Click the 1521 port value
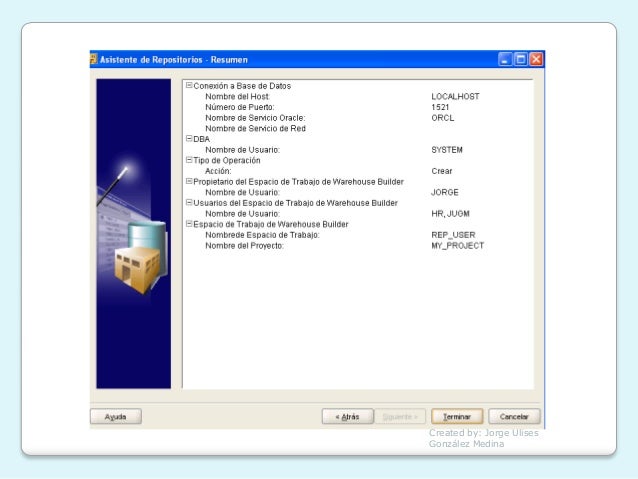 440,107
